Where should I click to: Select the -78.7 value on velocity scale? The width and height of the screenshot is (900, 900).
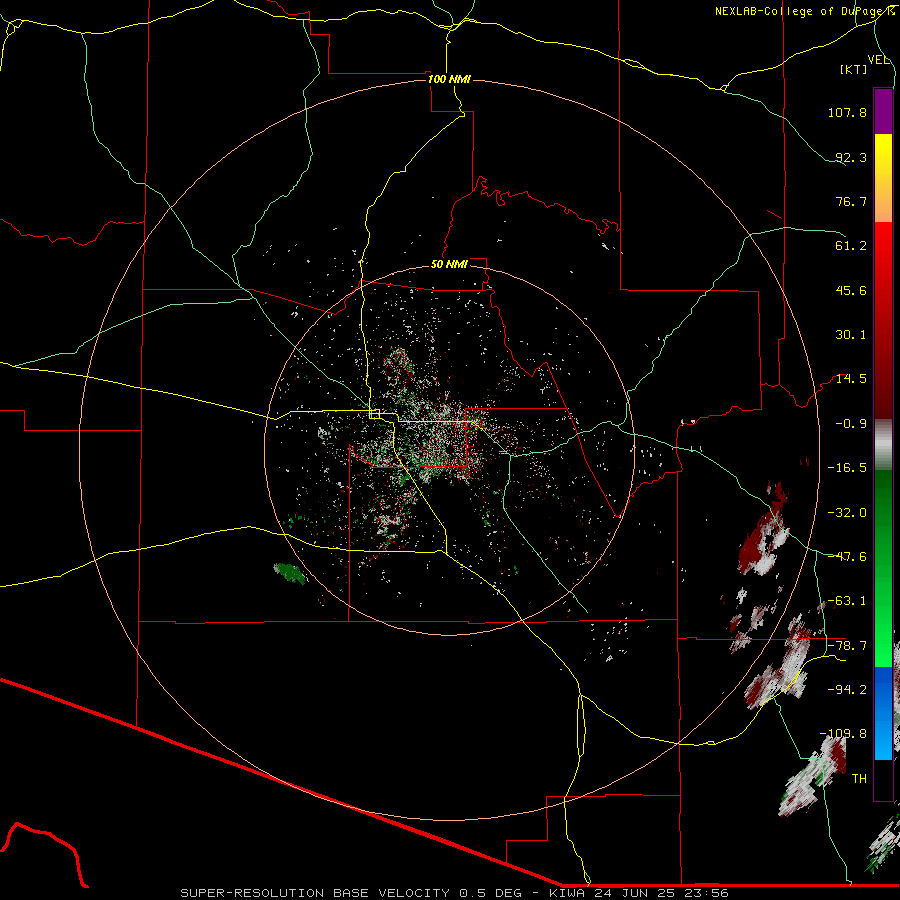click(847, 646)
